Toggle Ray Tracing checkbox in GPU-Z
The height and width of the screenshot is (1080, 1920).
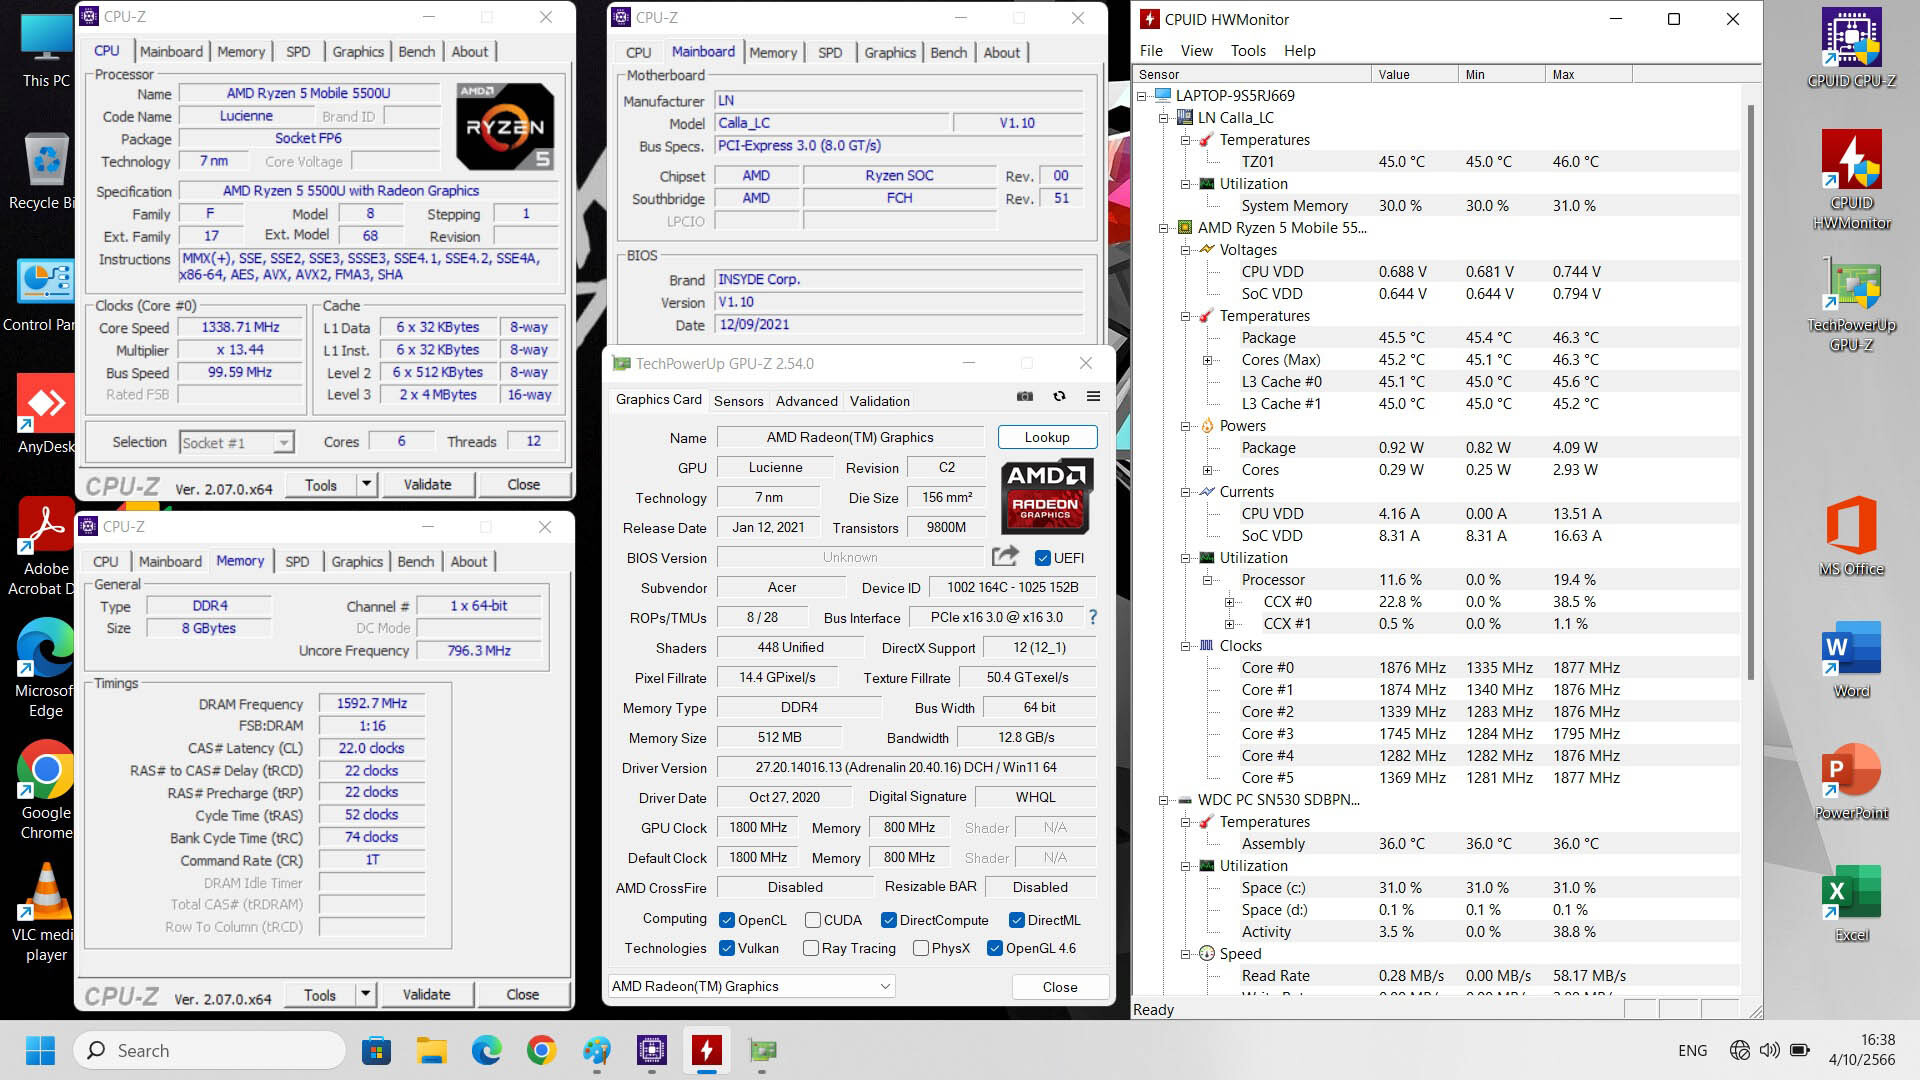coord(811,948)
